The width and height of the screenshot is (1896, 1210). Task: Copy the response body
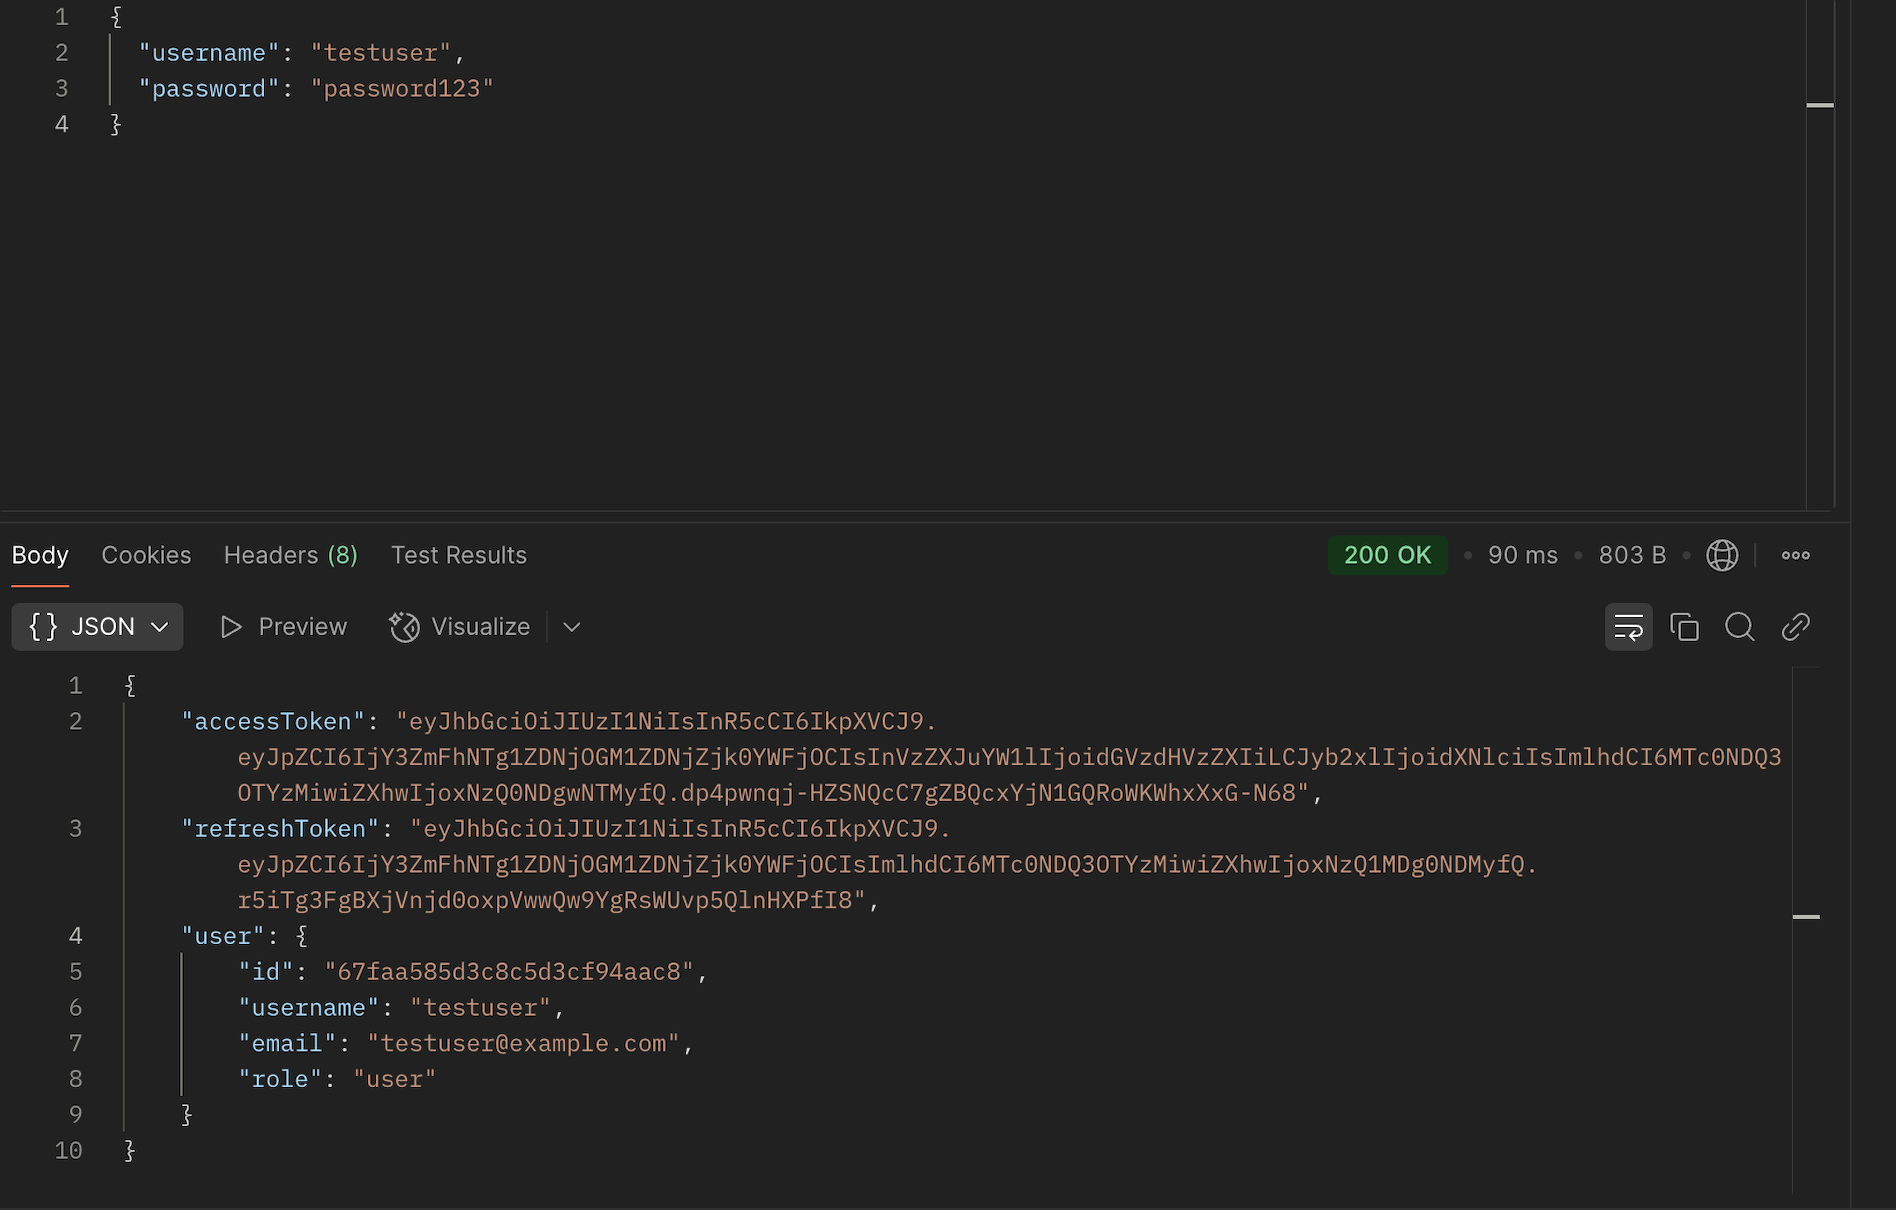tap(1685, 627)
